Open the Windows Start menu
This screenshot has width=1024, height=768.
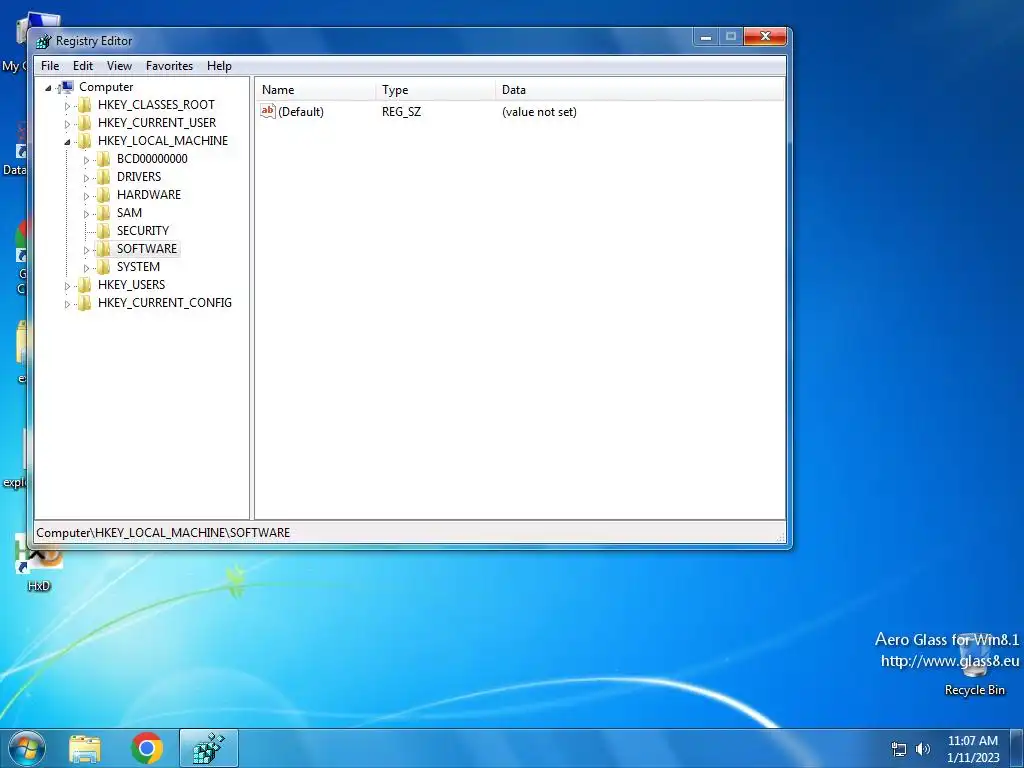(27, 748)
